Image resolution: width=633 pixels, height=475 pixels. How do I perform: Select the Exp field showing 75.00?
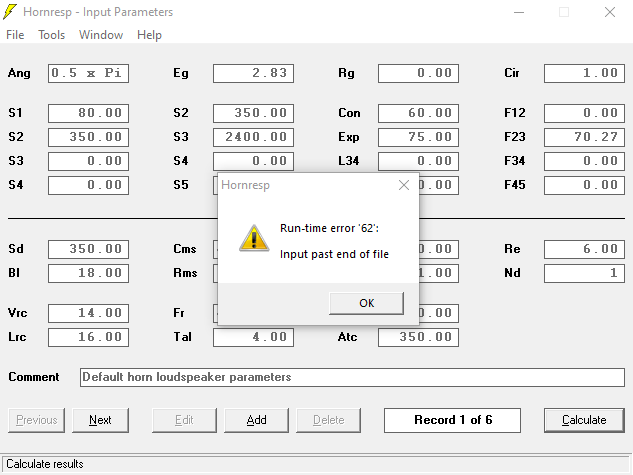[419, 137]
